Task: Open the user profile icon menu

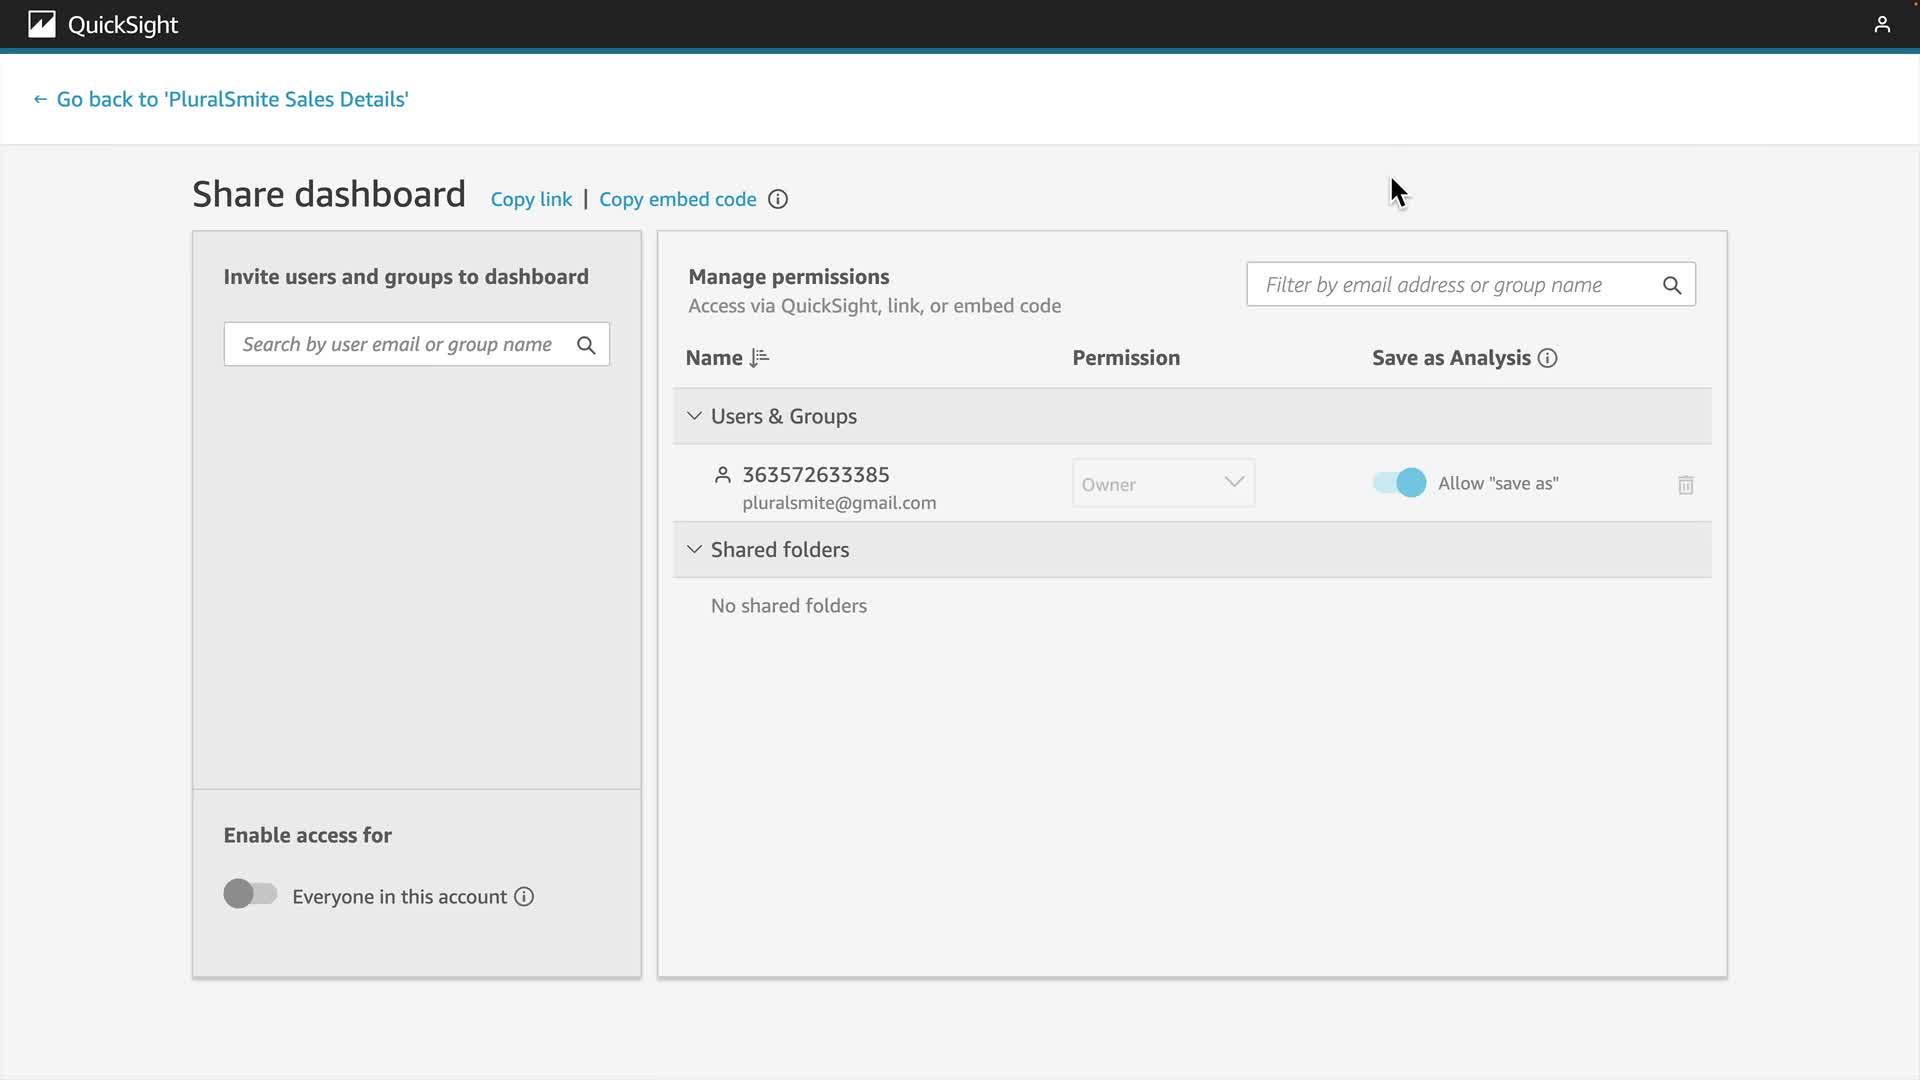Action: [1882, 24]
